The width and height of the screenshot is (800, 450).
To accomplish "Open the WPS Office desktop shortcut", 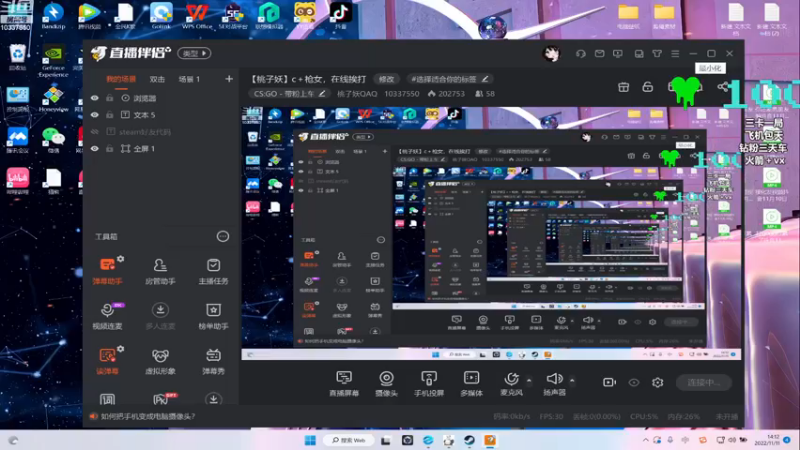I will 197,16.
